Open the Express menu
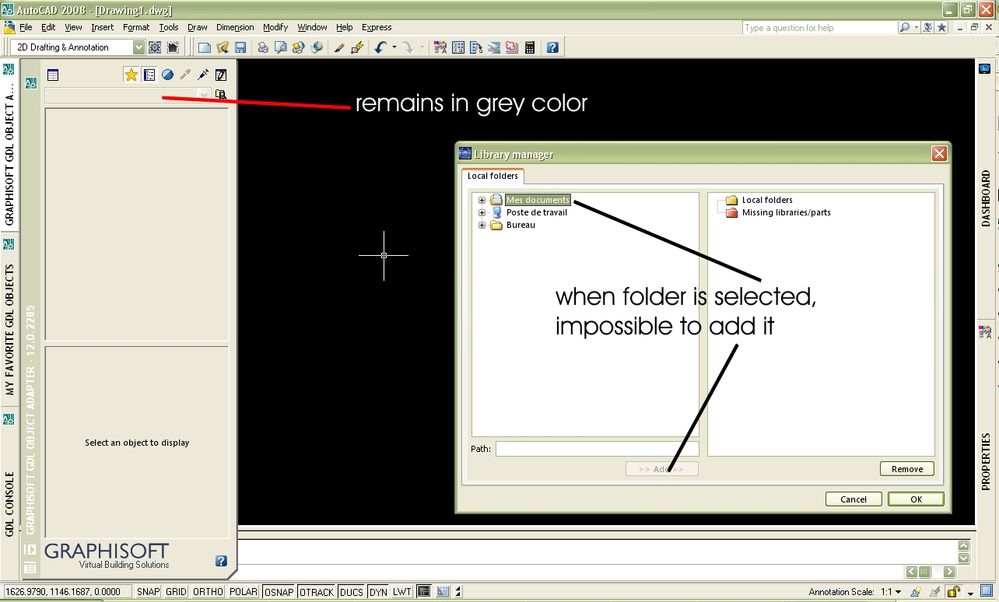Image resolution: width=999 pixels, height=602 pixels. click(x=377, y=27)
